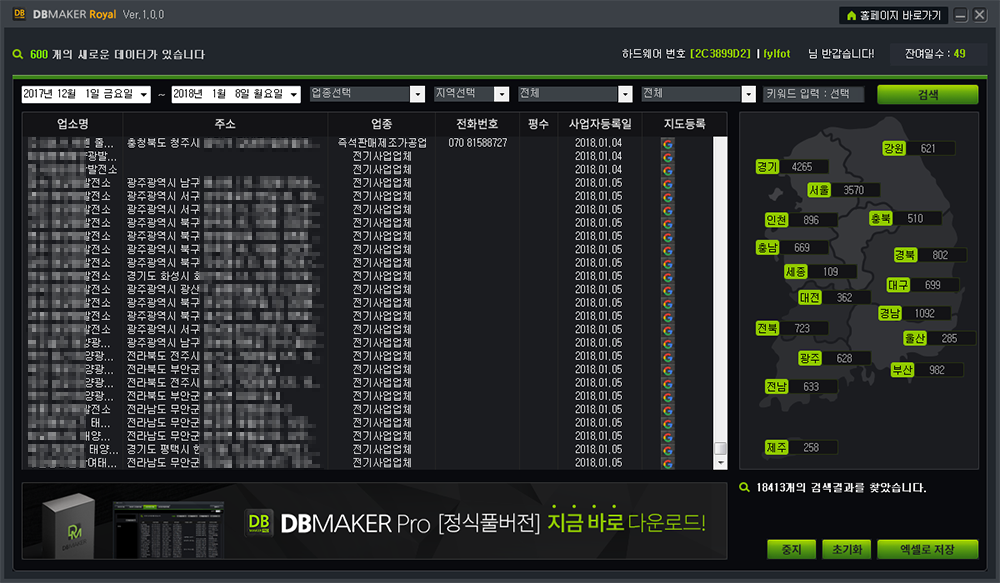Select the 충북 region label on the map

coord(881,219)
